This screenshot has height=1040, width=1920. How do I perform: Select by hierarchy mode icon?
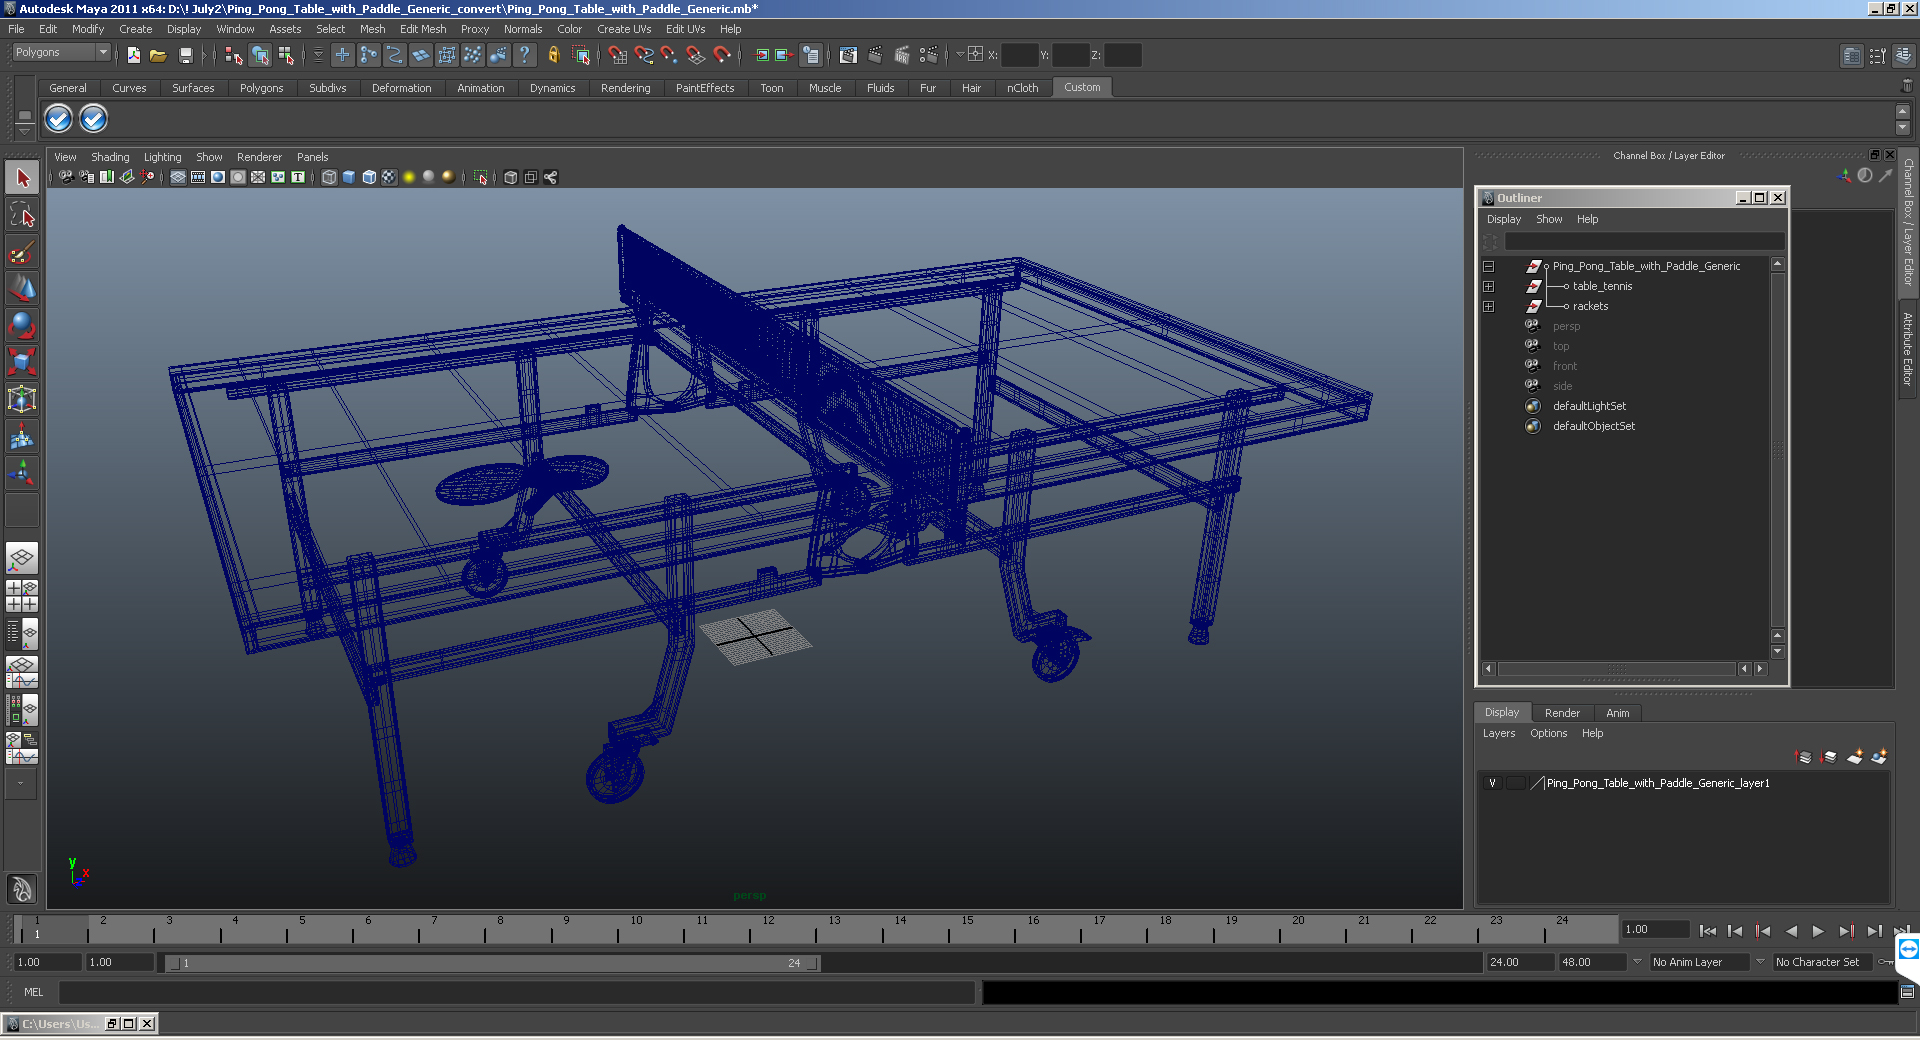(x=234, y=55)
